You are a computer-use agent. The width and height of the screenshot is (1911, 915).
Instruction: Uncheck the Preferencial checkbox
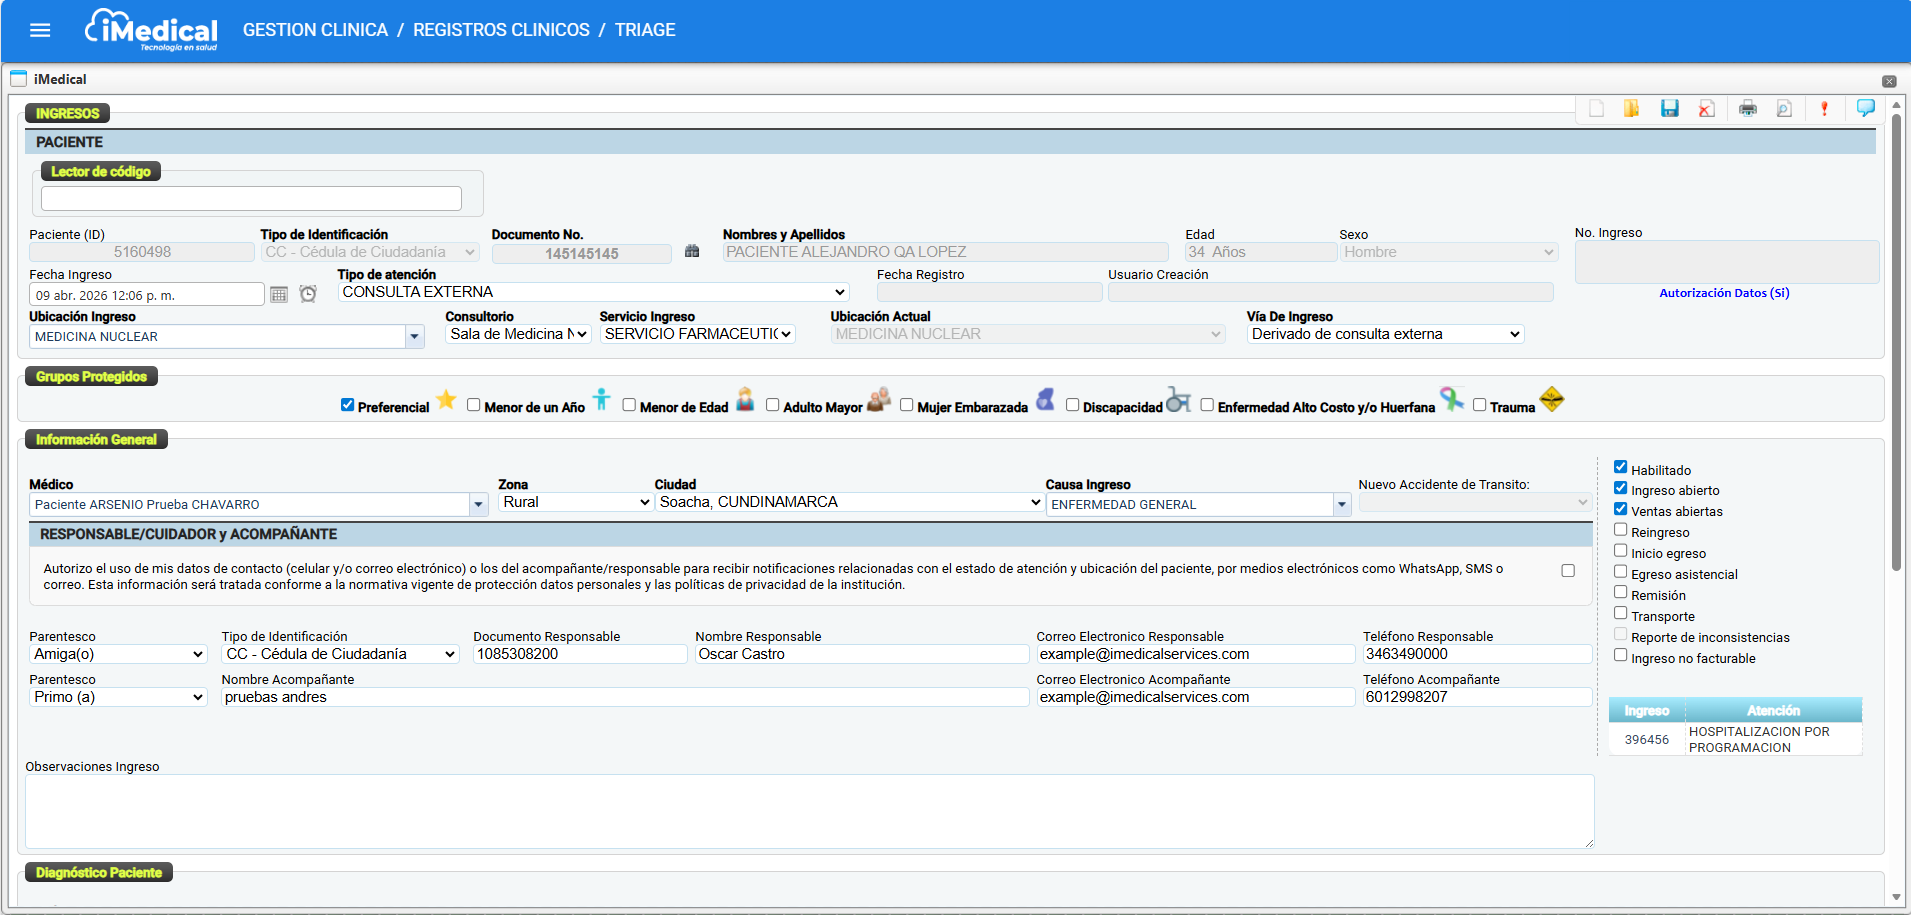point(347,405)
